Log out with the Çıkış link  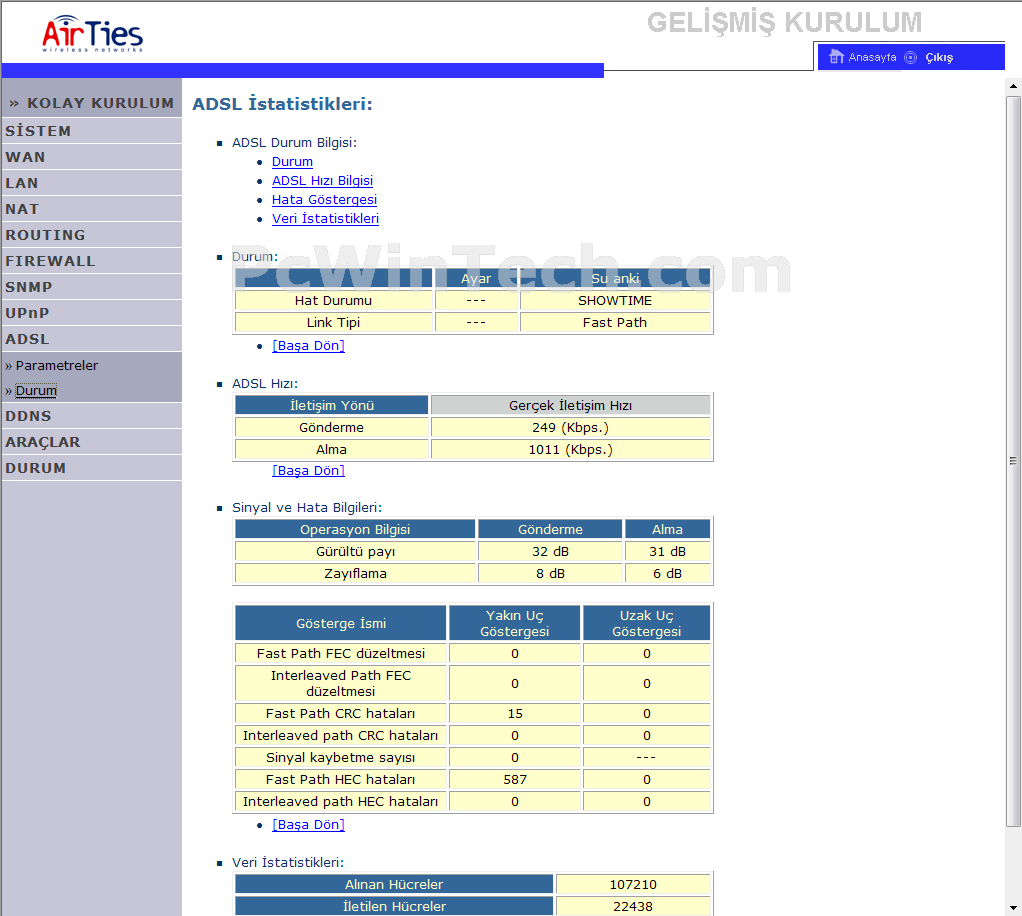[939, 57]
